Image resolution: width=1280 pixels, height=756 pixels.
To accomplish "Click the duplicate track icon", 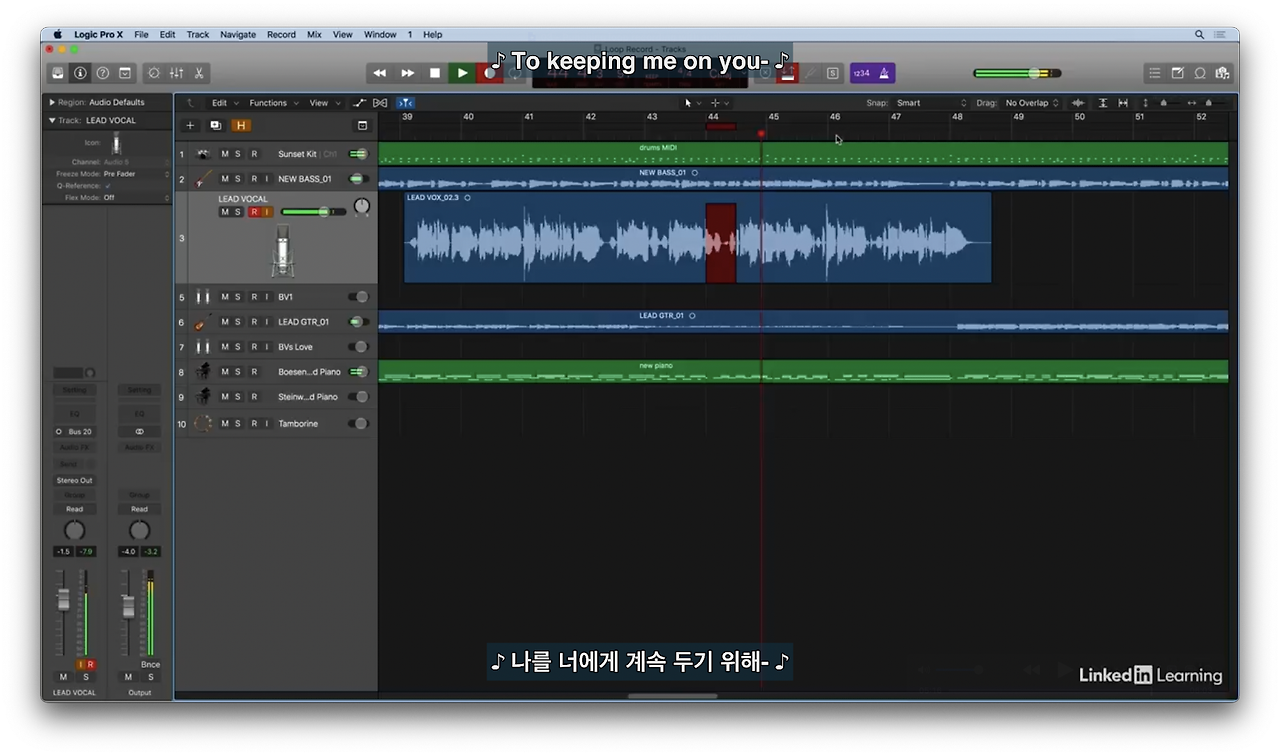I will [215, 126].
